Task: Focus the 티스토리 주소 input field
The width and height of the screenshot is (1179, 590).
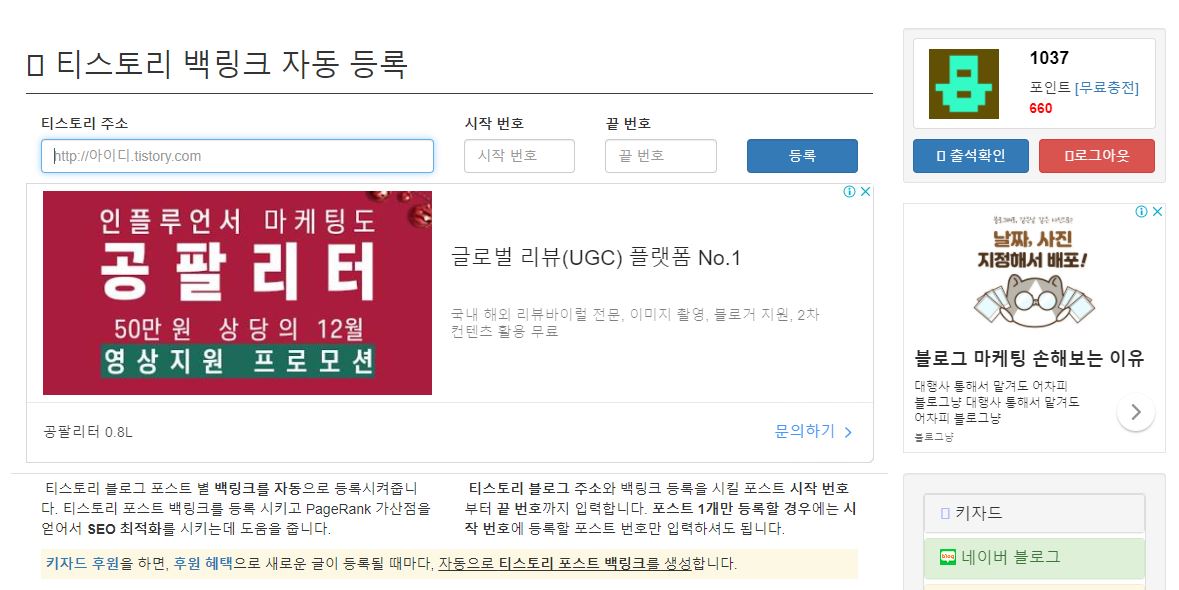Action: 238,156
